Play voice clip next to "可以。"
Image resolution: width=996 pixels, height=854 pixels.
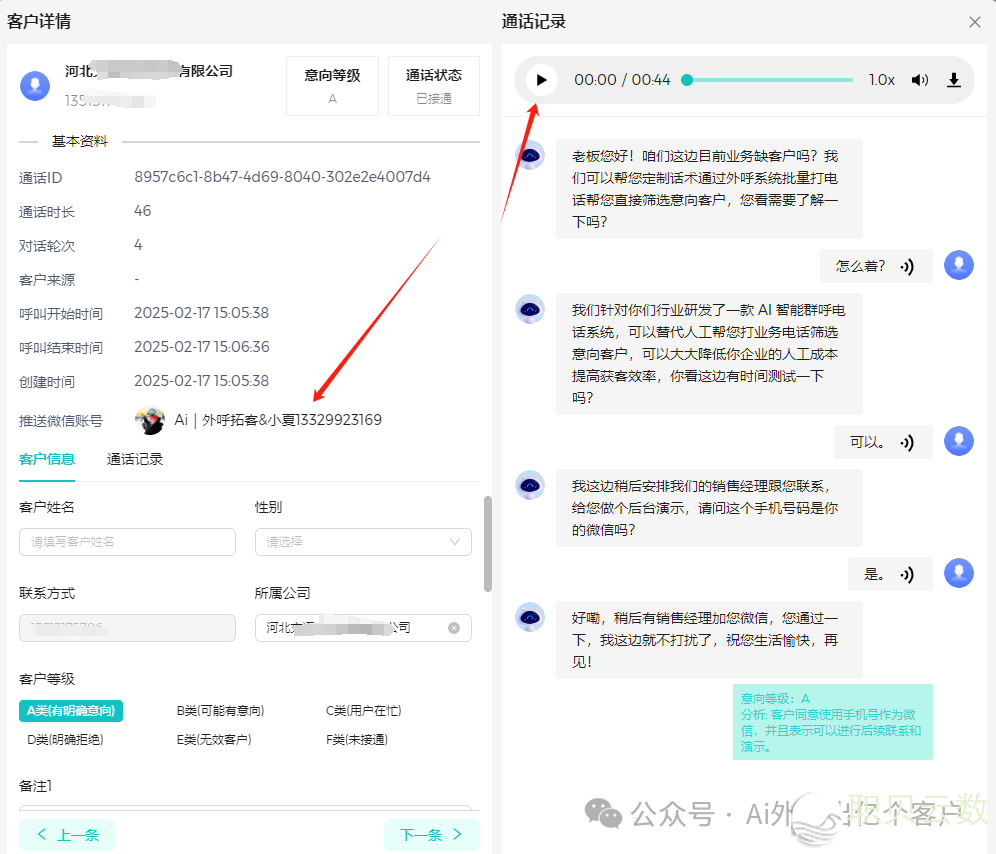click(x=907, y=442)
